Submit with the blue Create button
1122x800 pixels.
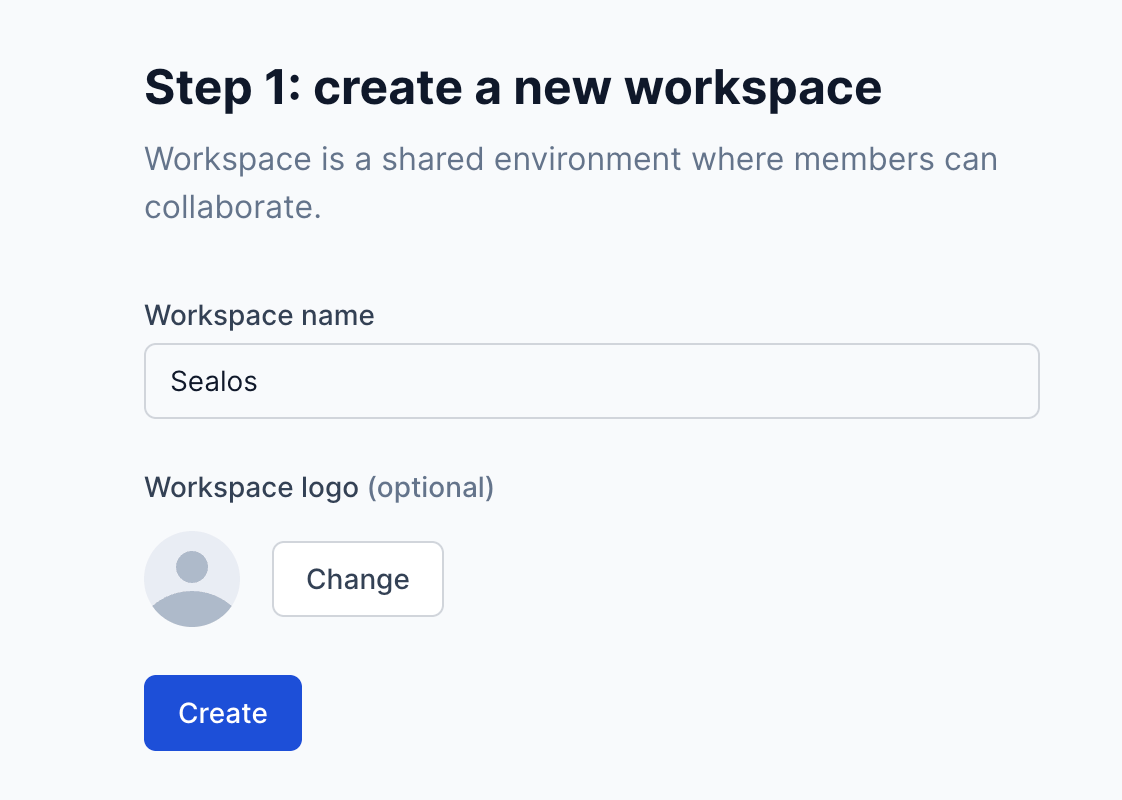click(x=223, y=713)
